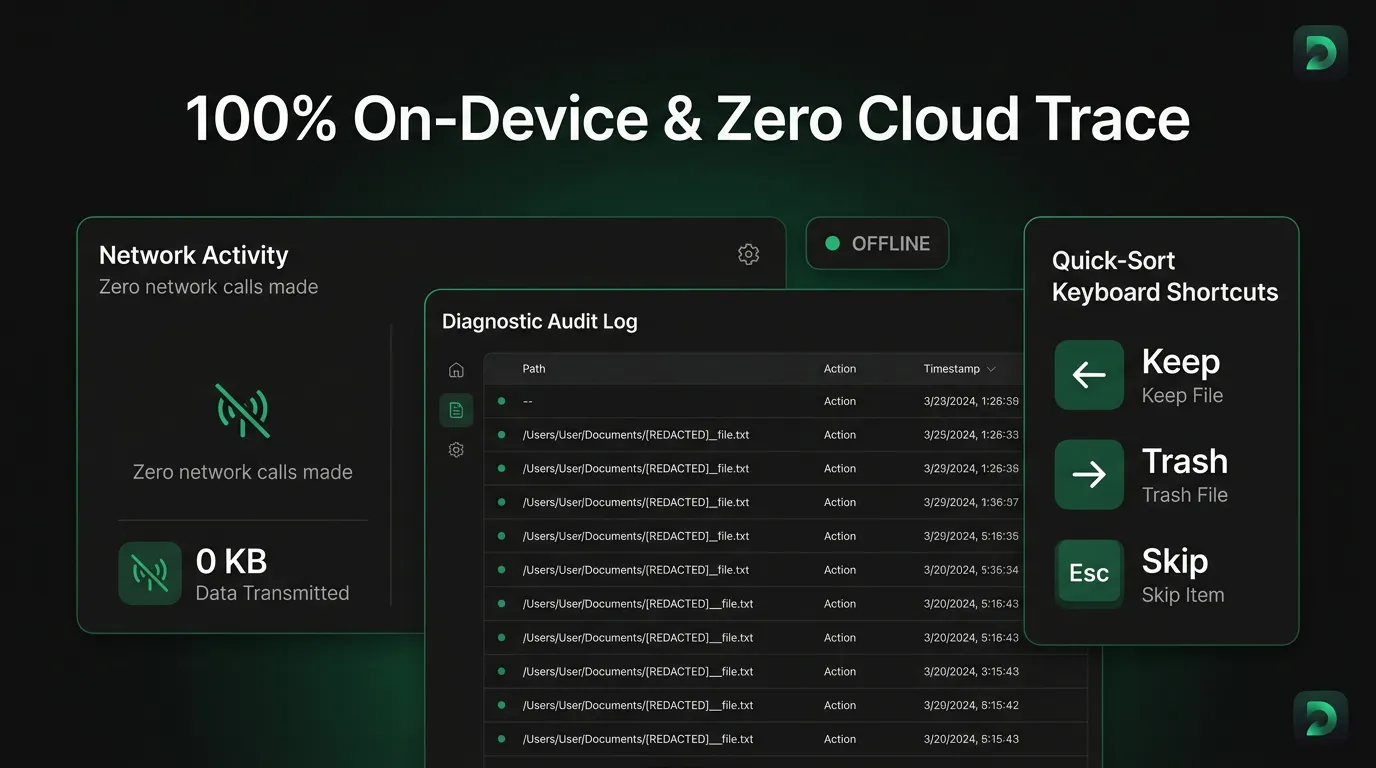Click the 'Skip' shortcut title
The height and width of the screenshot is (768, 1376).
click(1175, 561)
